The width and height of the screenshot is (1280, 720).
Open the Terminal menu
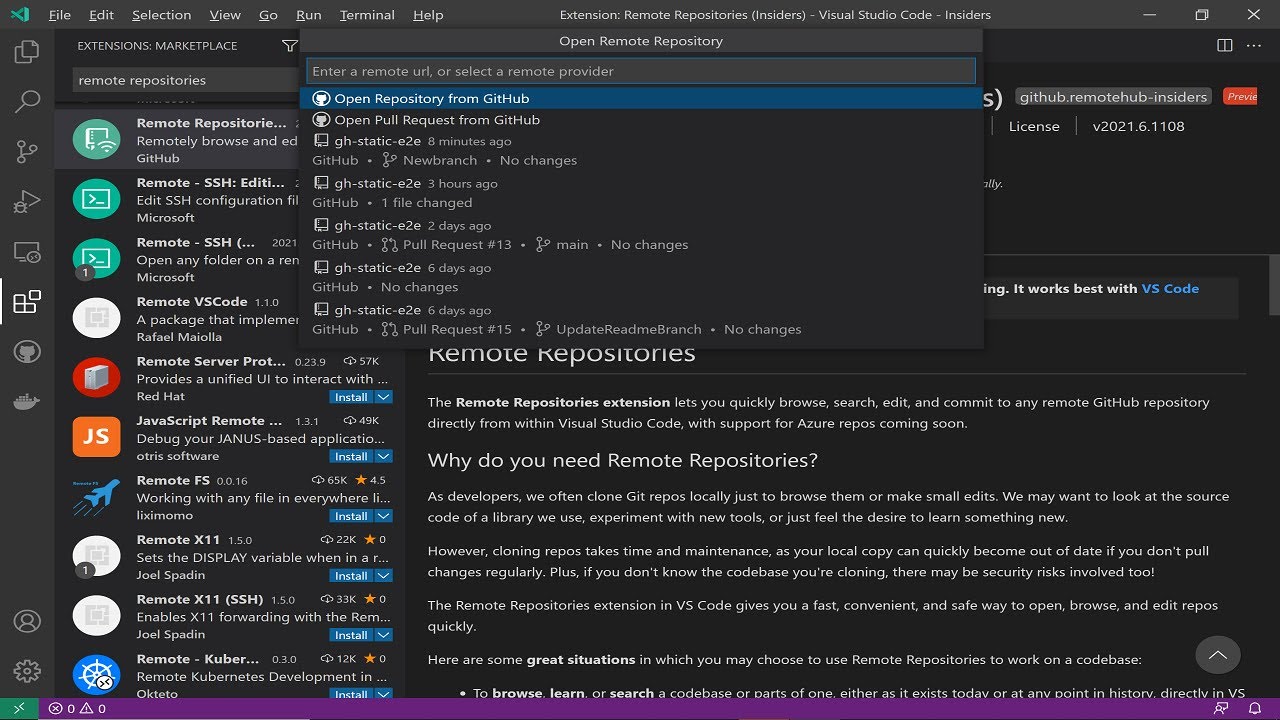click(367, 15)
